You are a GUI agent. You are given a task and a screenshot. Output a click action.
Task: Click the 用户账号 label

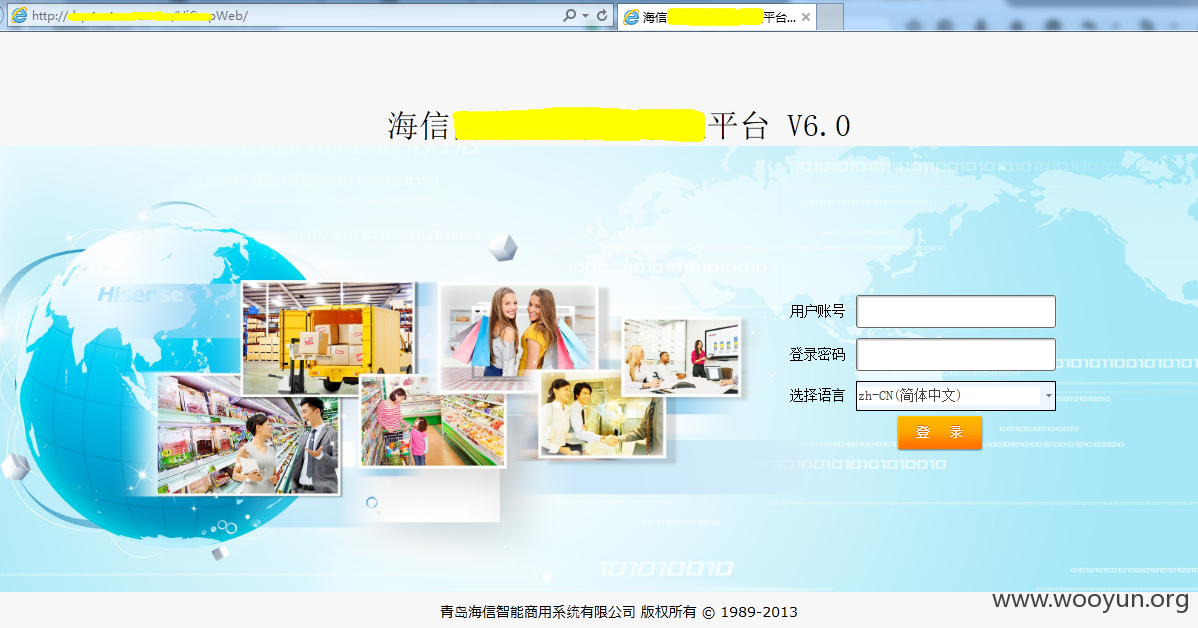pos(817,312)
